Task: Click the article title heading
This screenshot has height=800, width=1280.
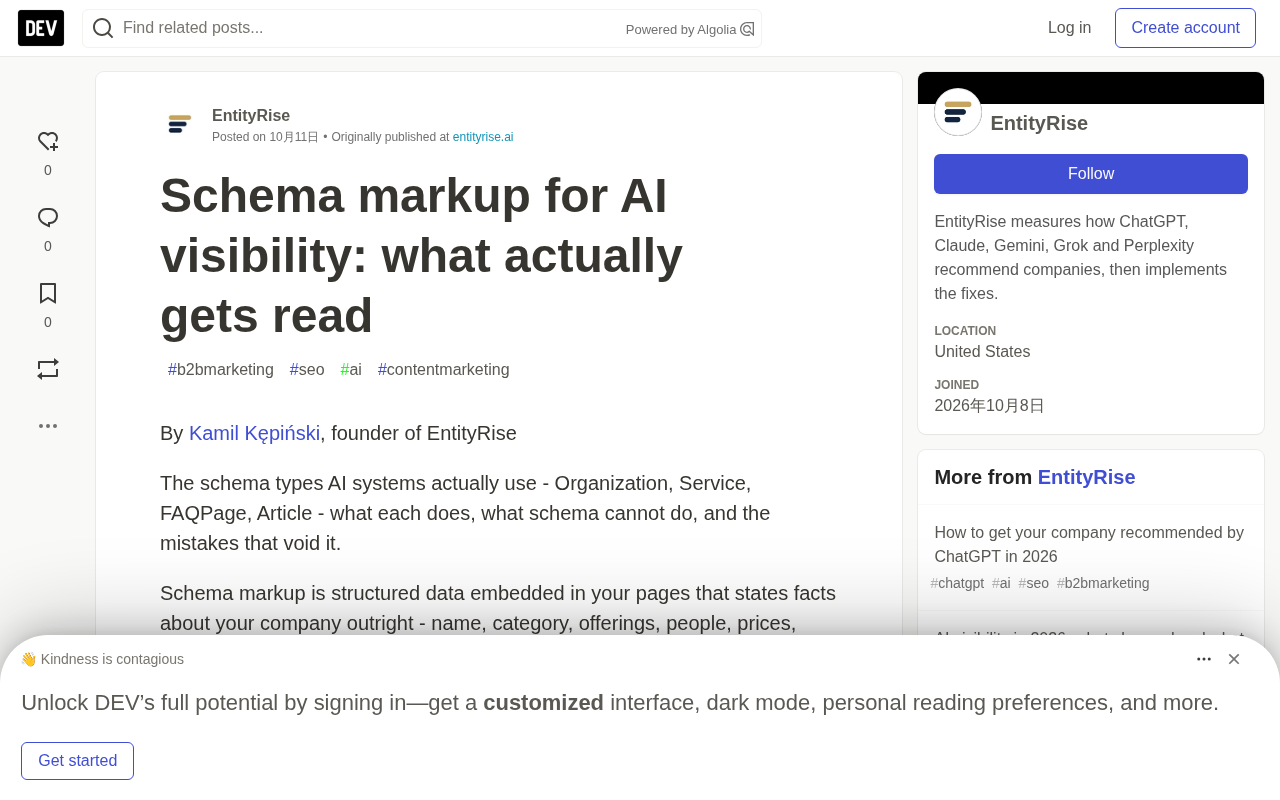Action: click(x=421, y=255)
